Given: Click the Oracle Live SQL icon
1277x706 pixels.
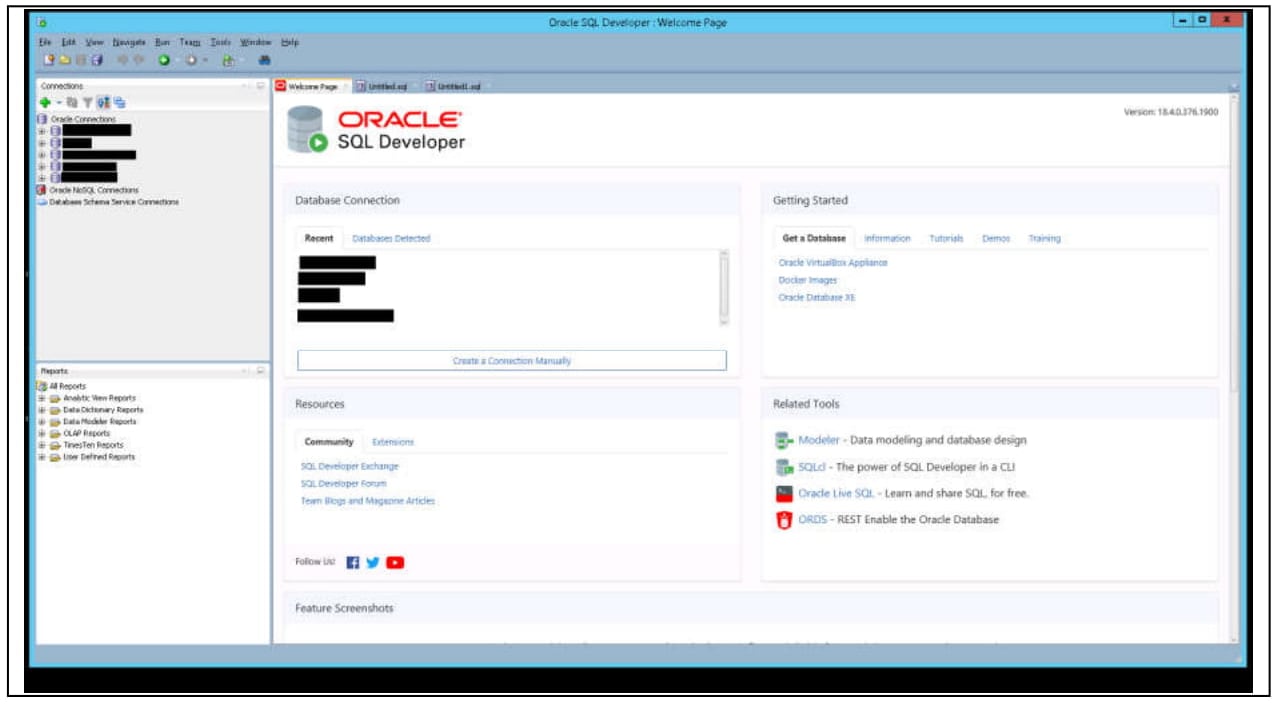Looking at the screenshot, I should [x=784, y=493].
